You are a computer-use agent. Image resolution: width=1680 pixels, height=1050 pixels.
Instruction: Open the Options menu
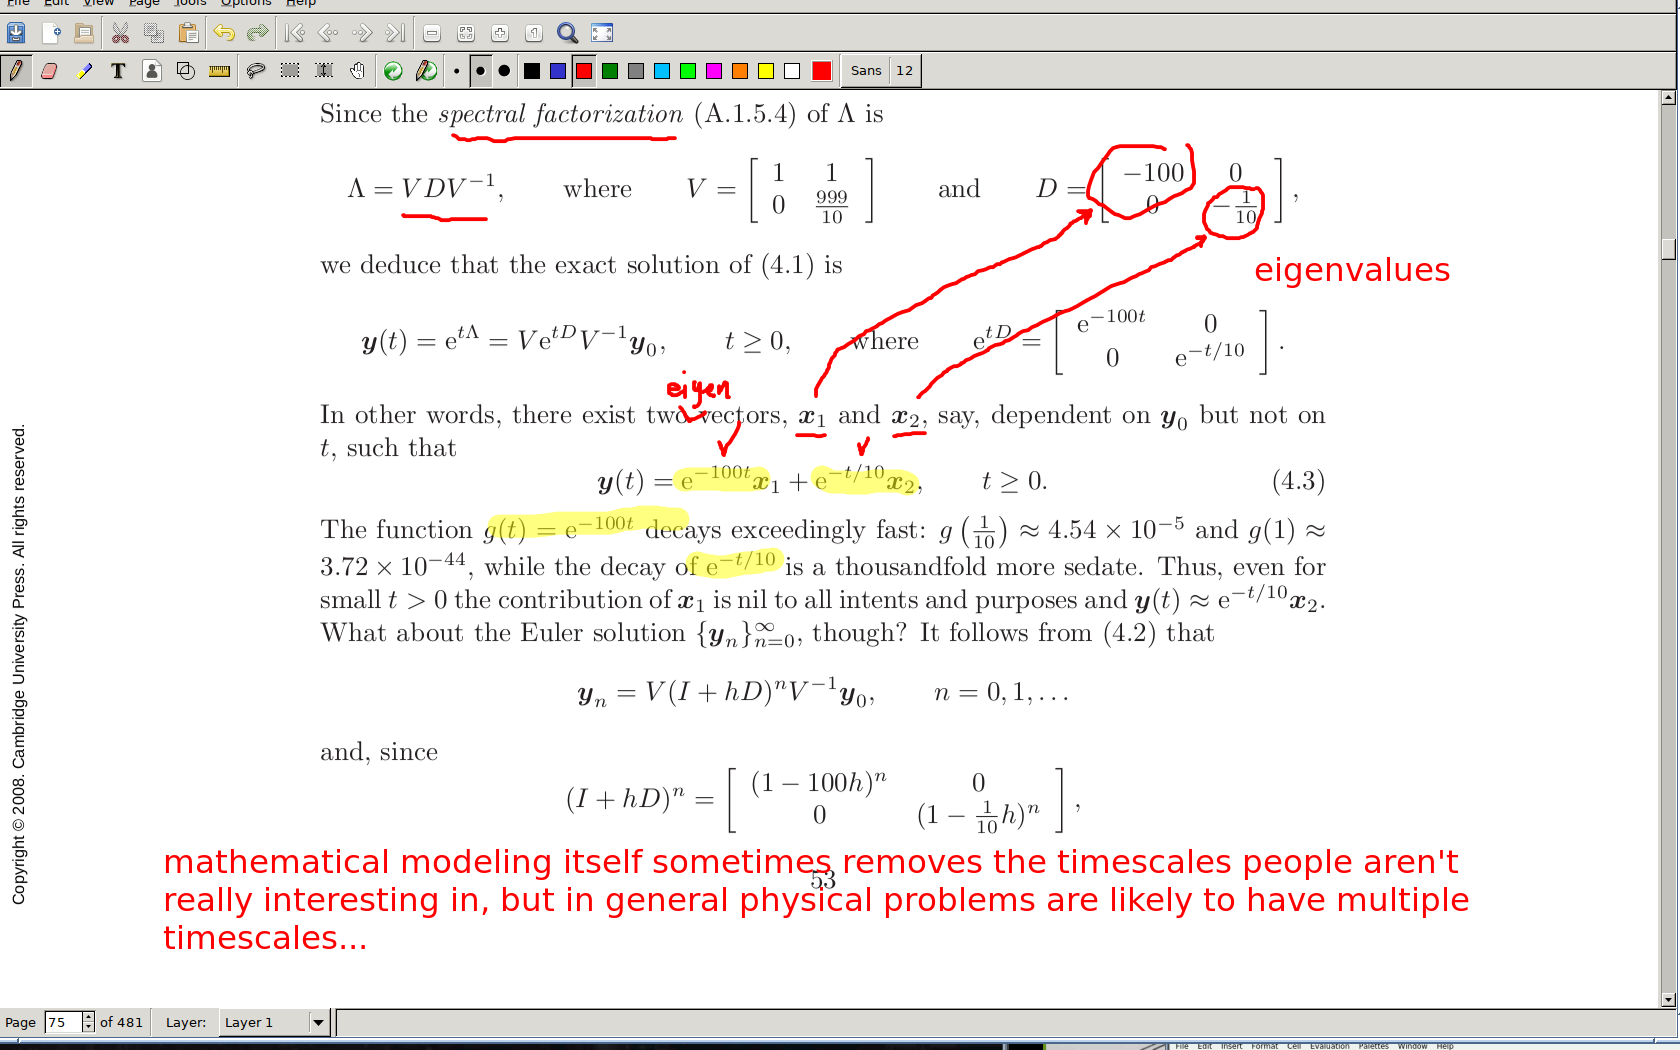pos(245,3)
